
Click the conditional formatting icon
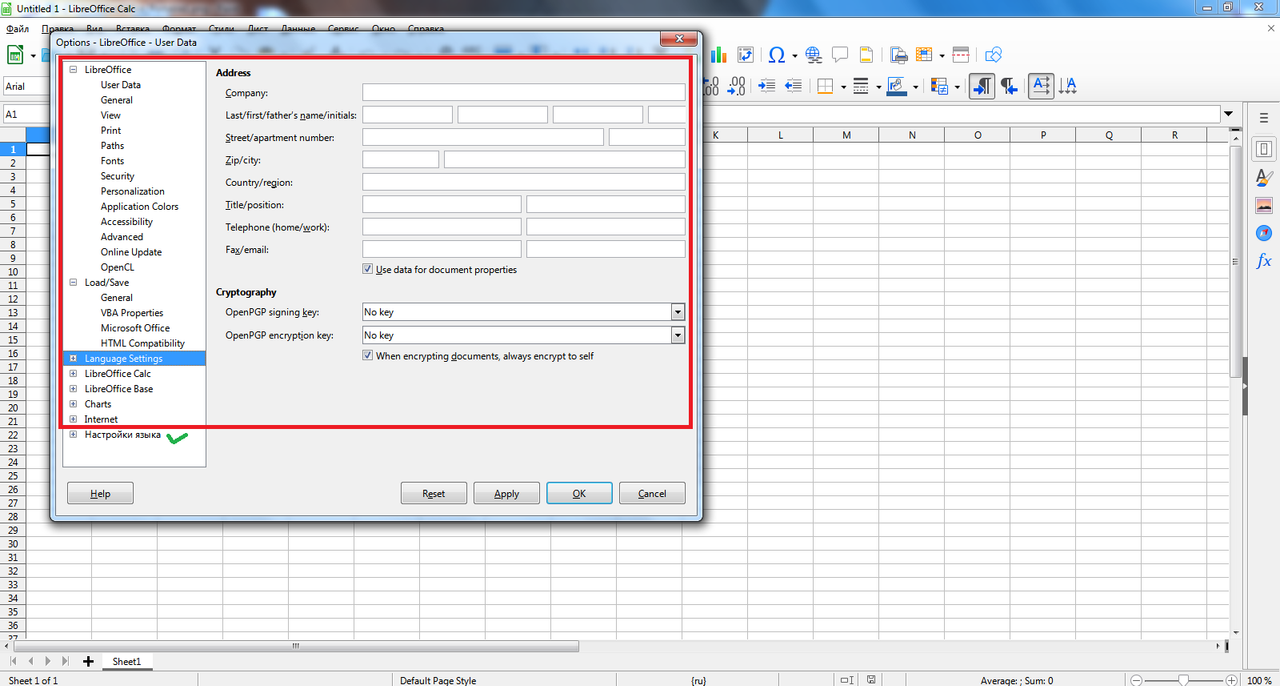(939, 87)
